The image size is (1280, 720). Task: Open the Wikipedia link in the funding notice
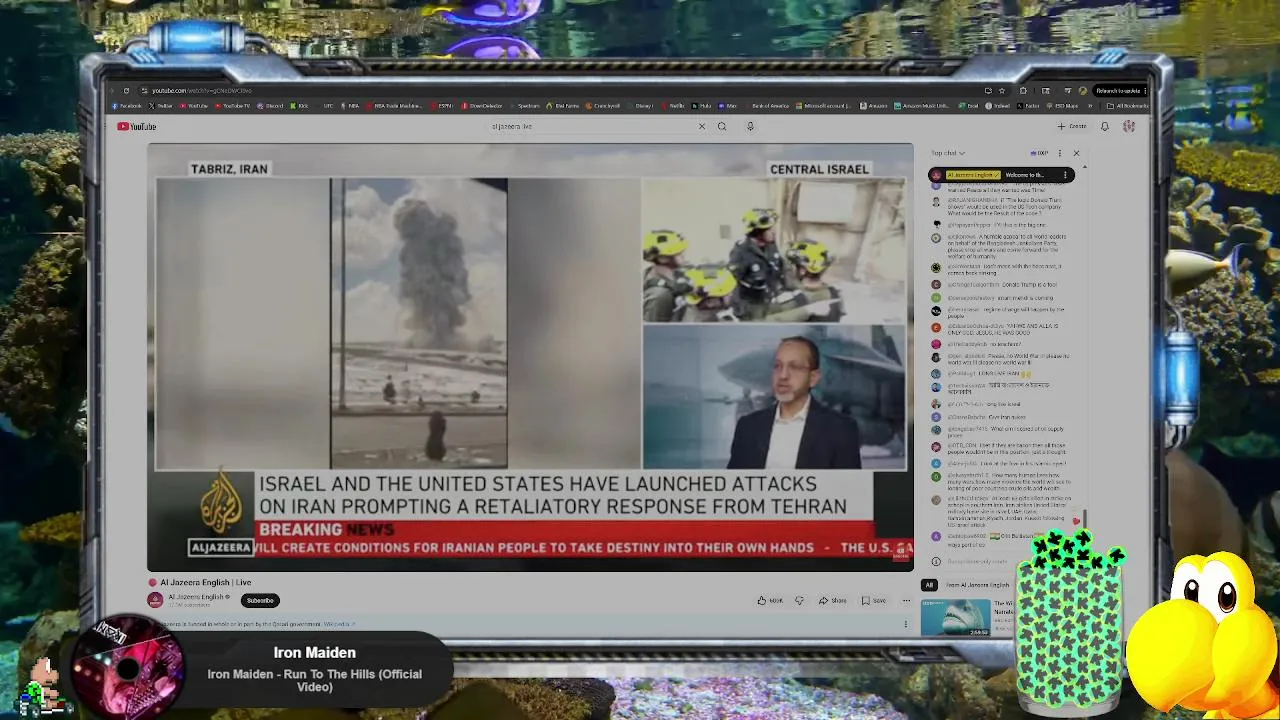tap(339, 623)
